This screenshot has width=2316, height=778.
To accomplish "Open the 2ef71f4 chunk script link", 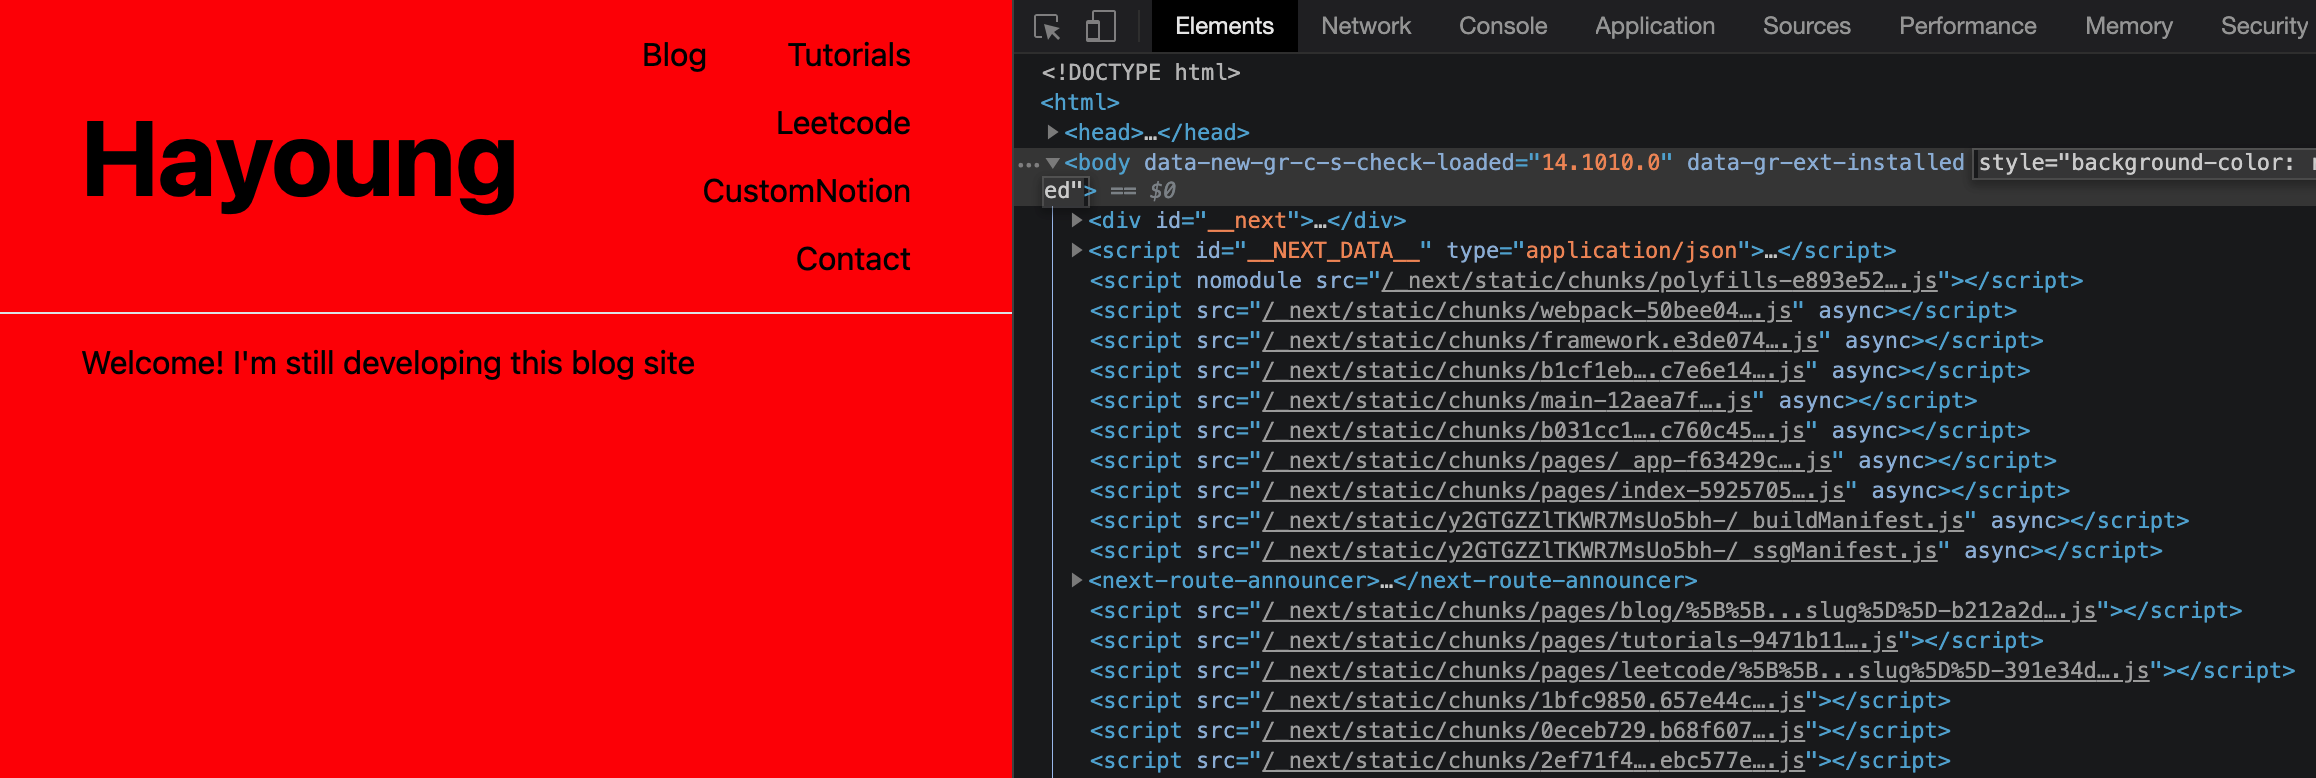I will (1534, 761).
